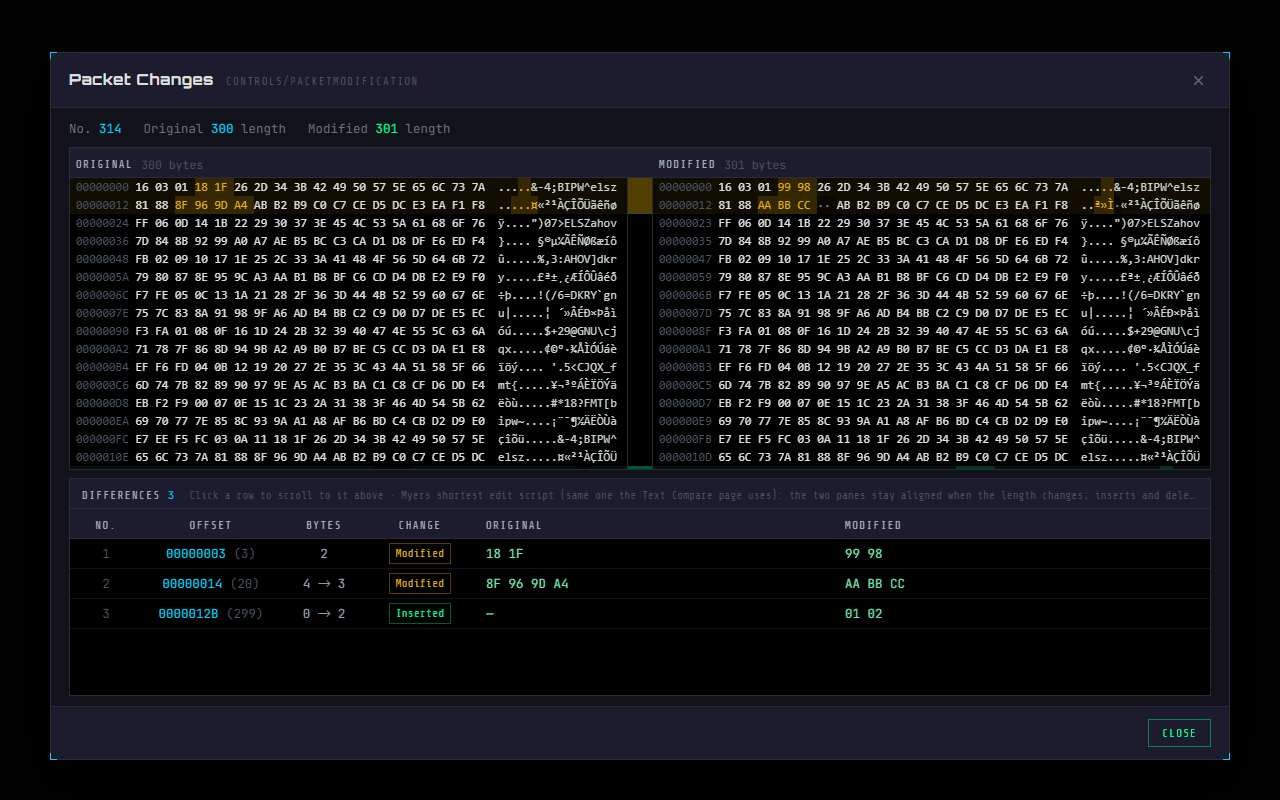Select the Modified badge in row 1
This screenshot has width=1280, height=800.
(420, 553)
